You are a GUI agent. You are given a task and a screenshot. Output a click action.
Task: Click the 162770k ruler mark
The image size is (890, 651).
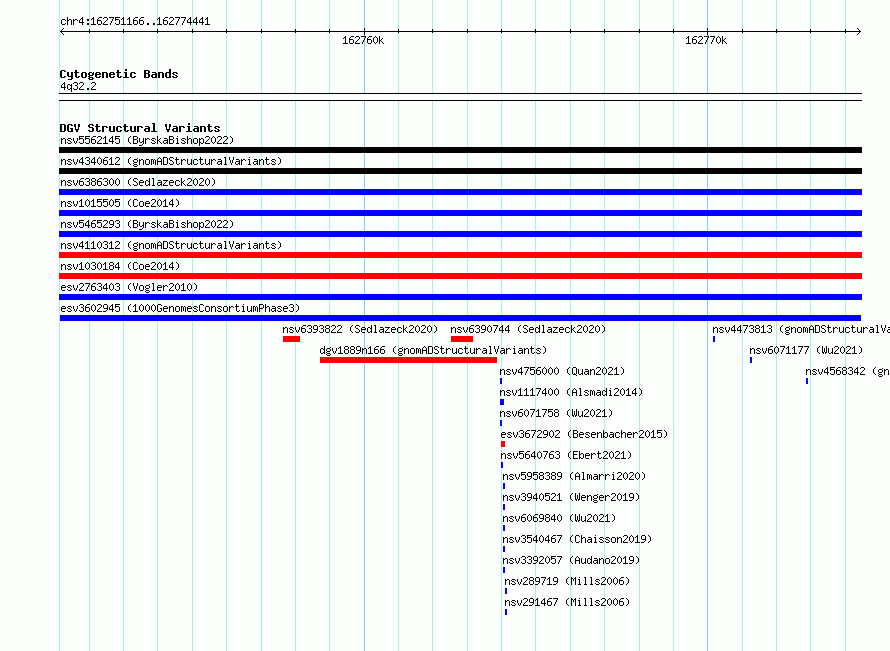click(x=706, y=40)
